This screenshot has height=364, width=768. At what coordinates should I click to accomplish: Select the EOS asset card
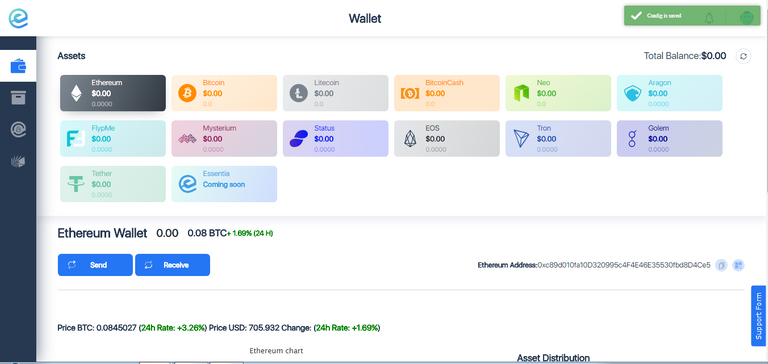(447, 139)
